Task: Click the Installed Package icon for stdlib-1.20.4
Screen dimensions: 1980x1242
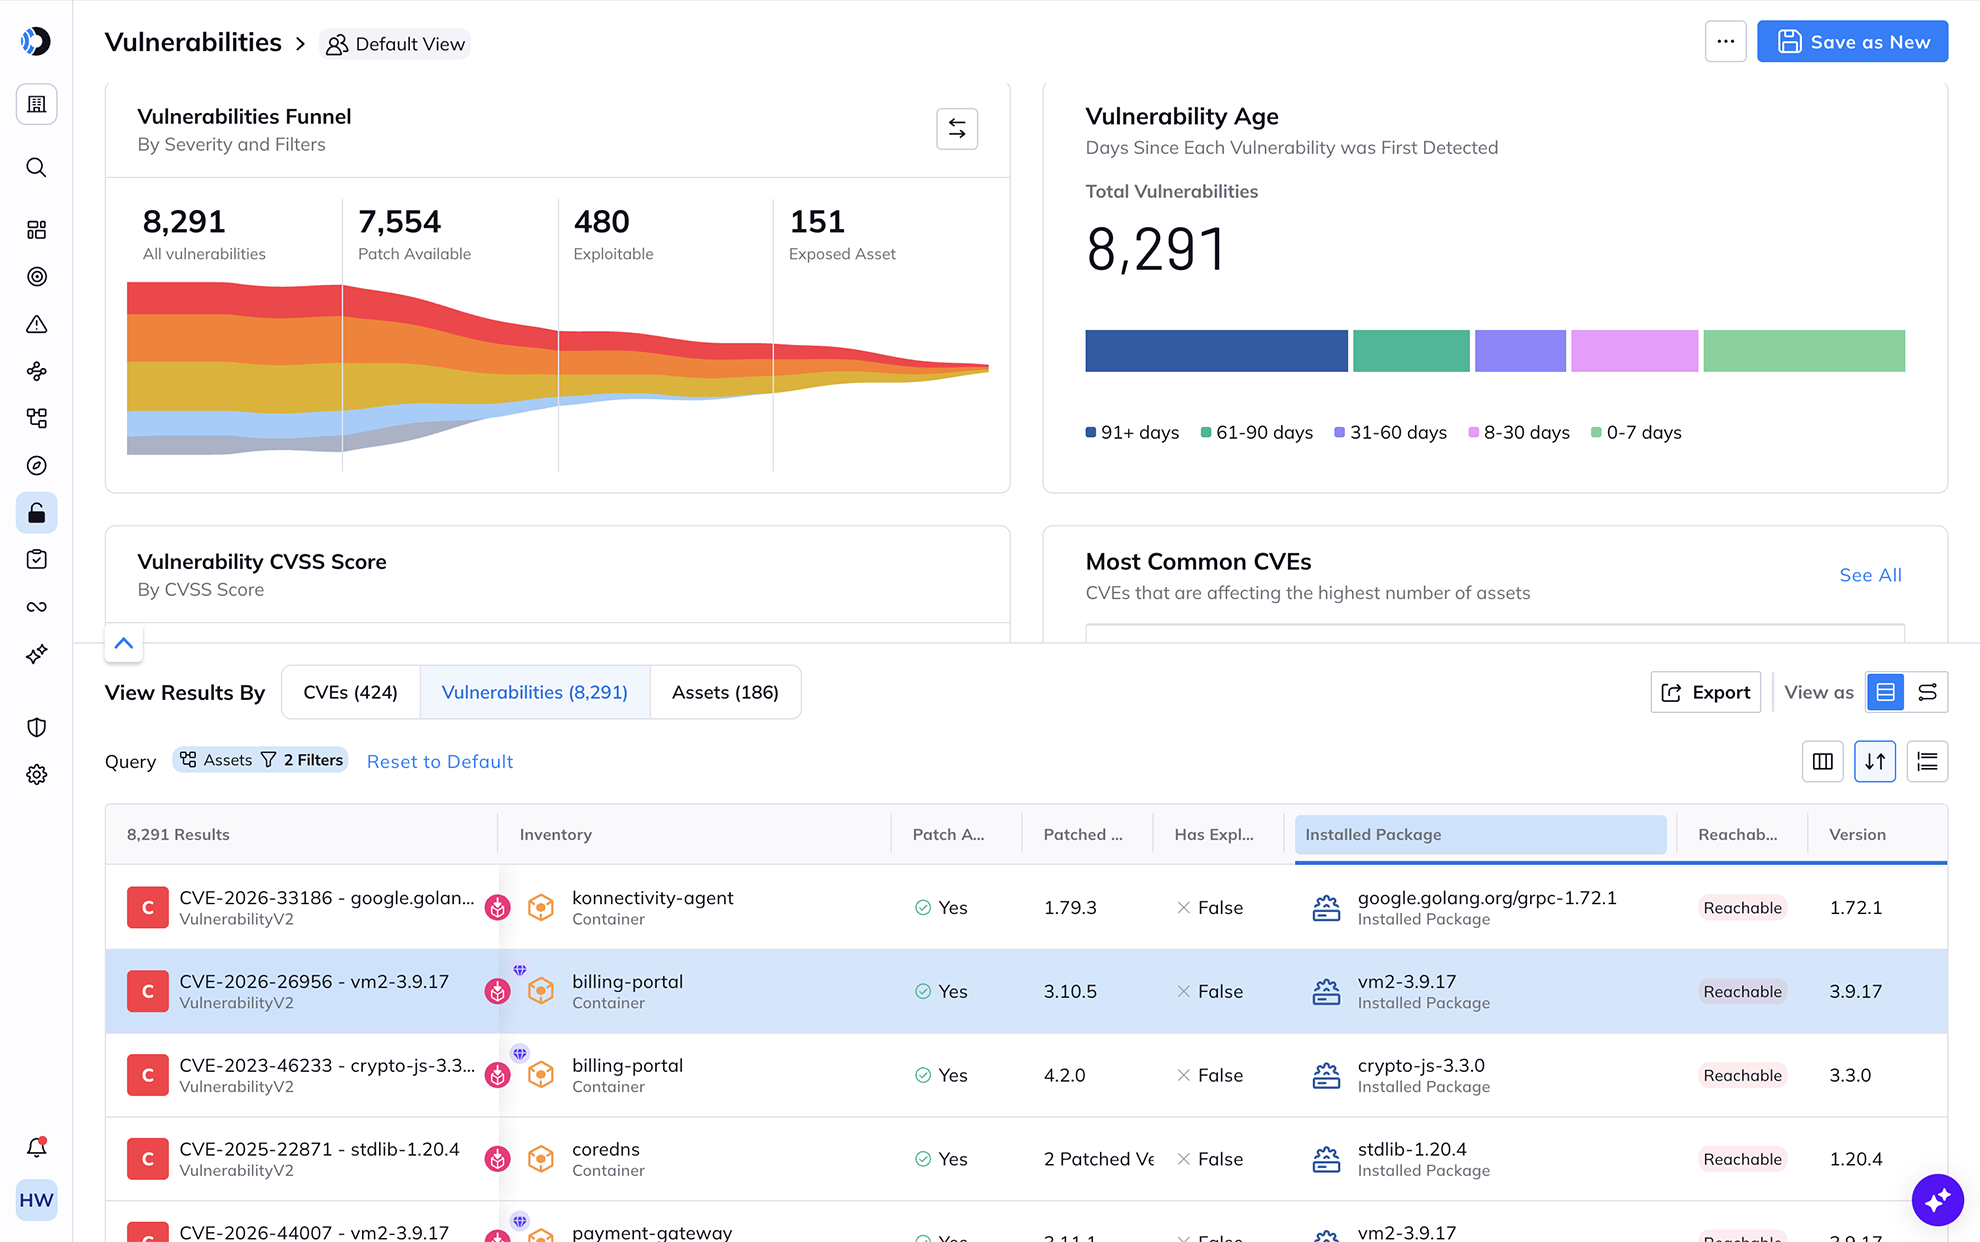Action: [1326, 1159]
